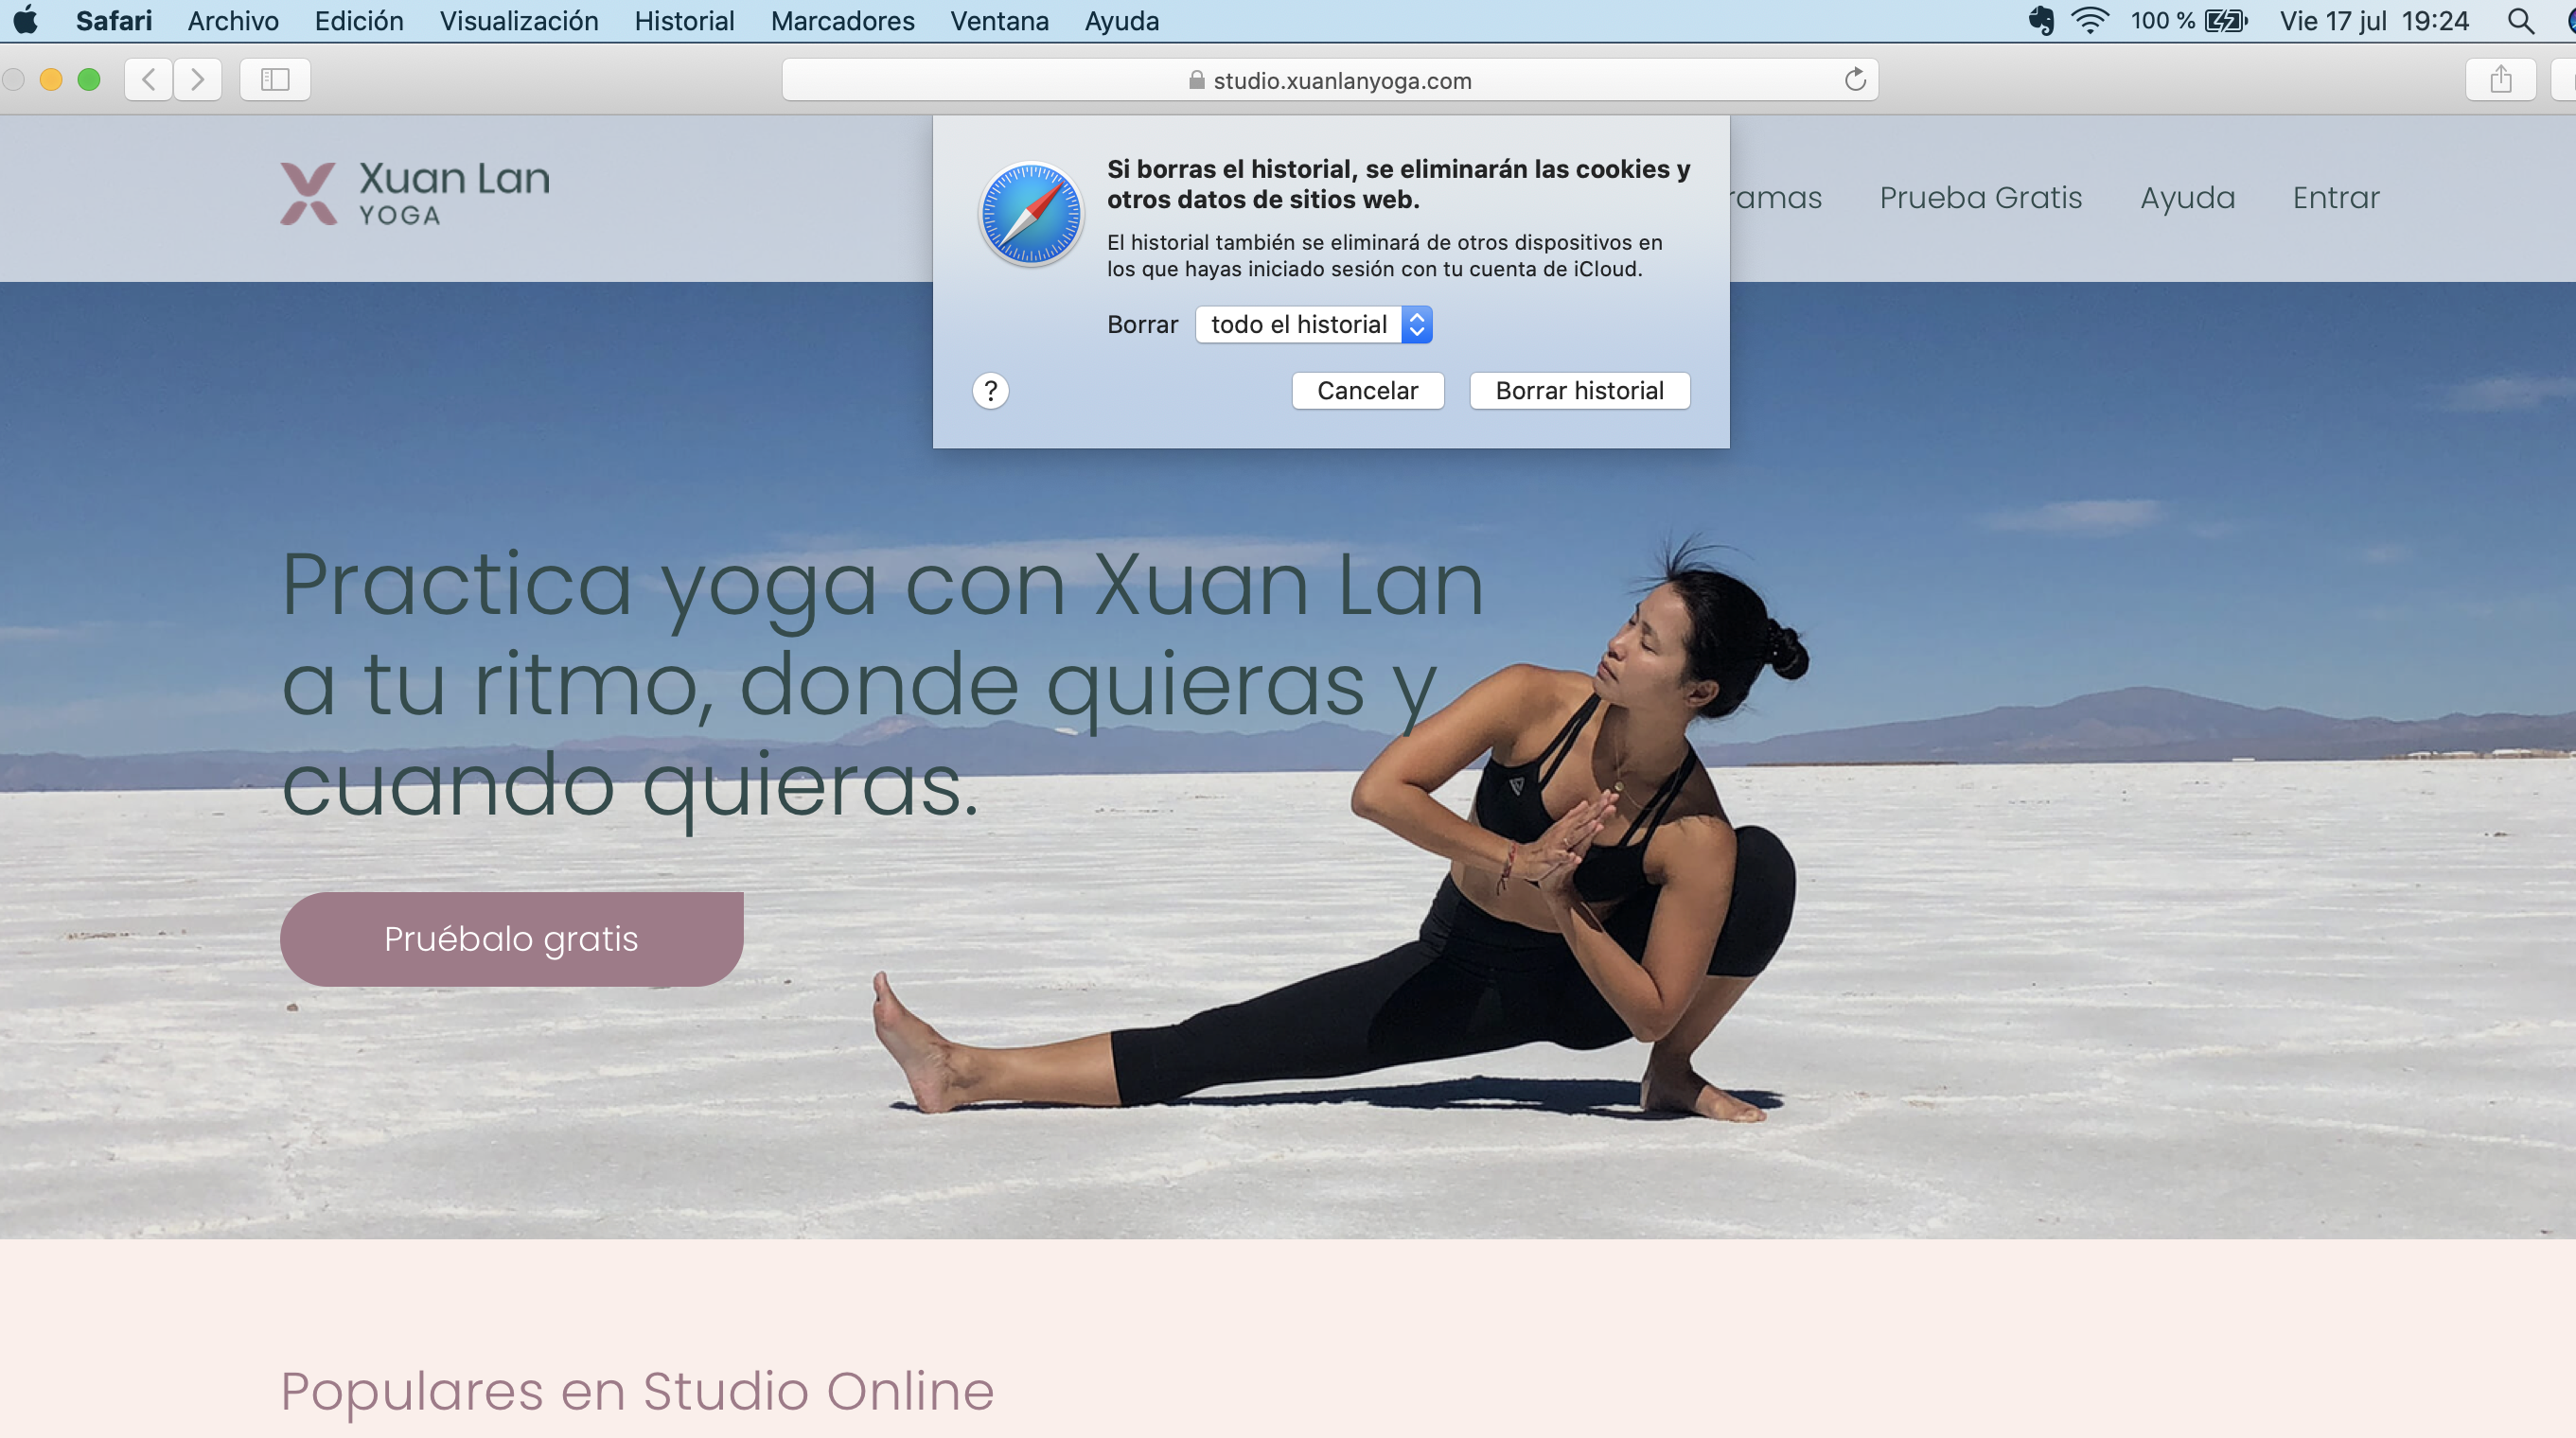Confirm with Borrar historial button

pyautogui.click(x=1579, y=391)
